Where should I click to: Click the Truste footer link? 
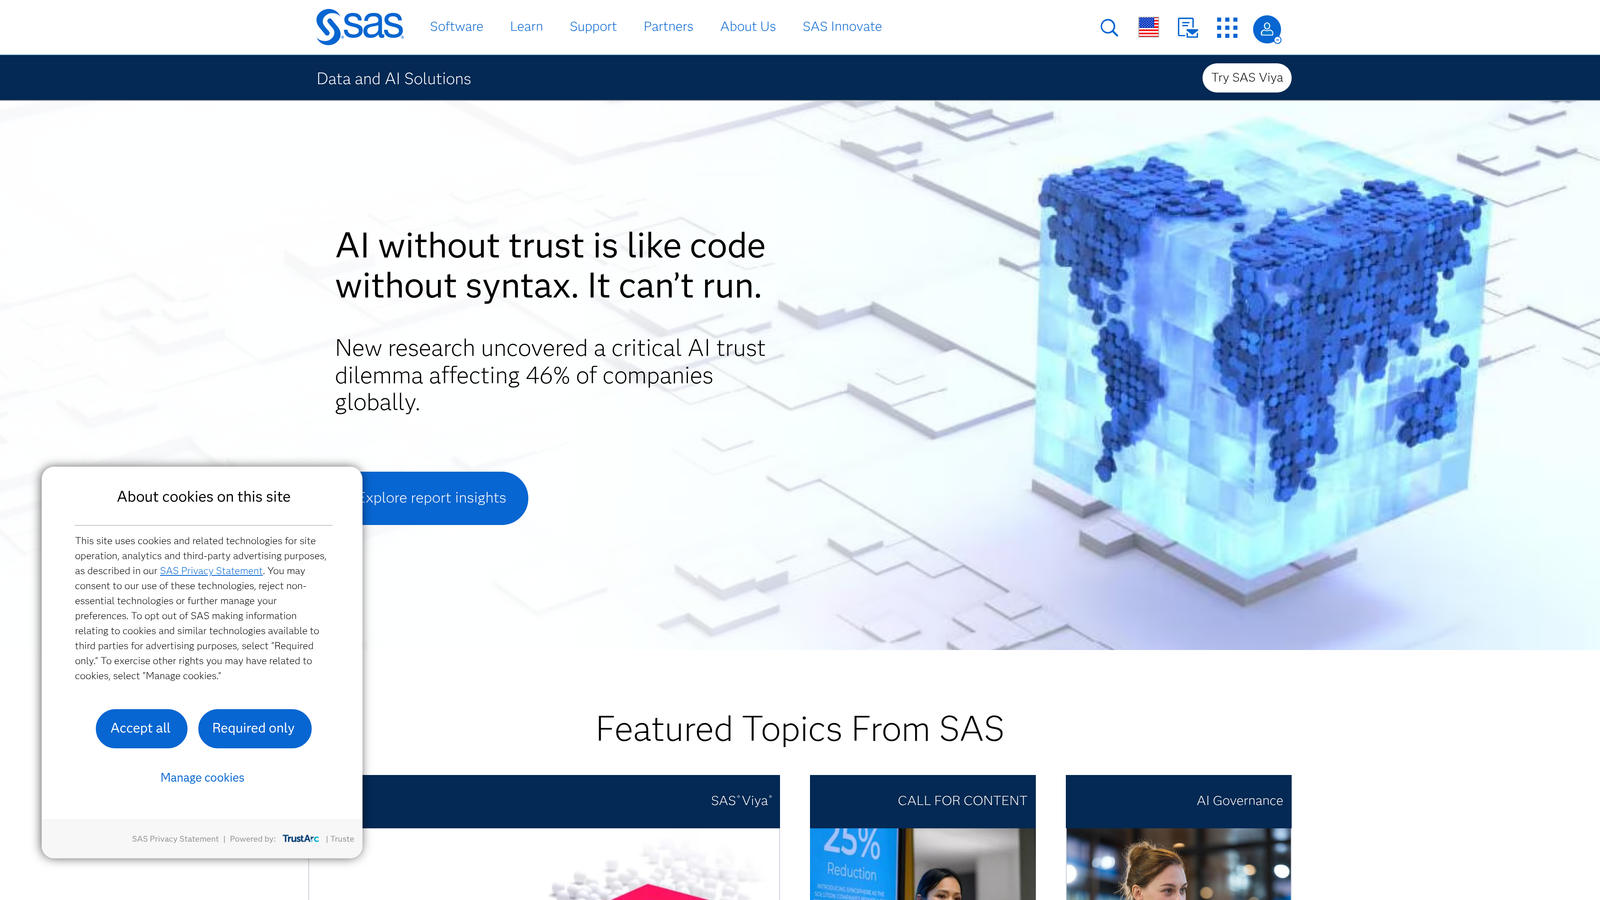[342, 839]
